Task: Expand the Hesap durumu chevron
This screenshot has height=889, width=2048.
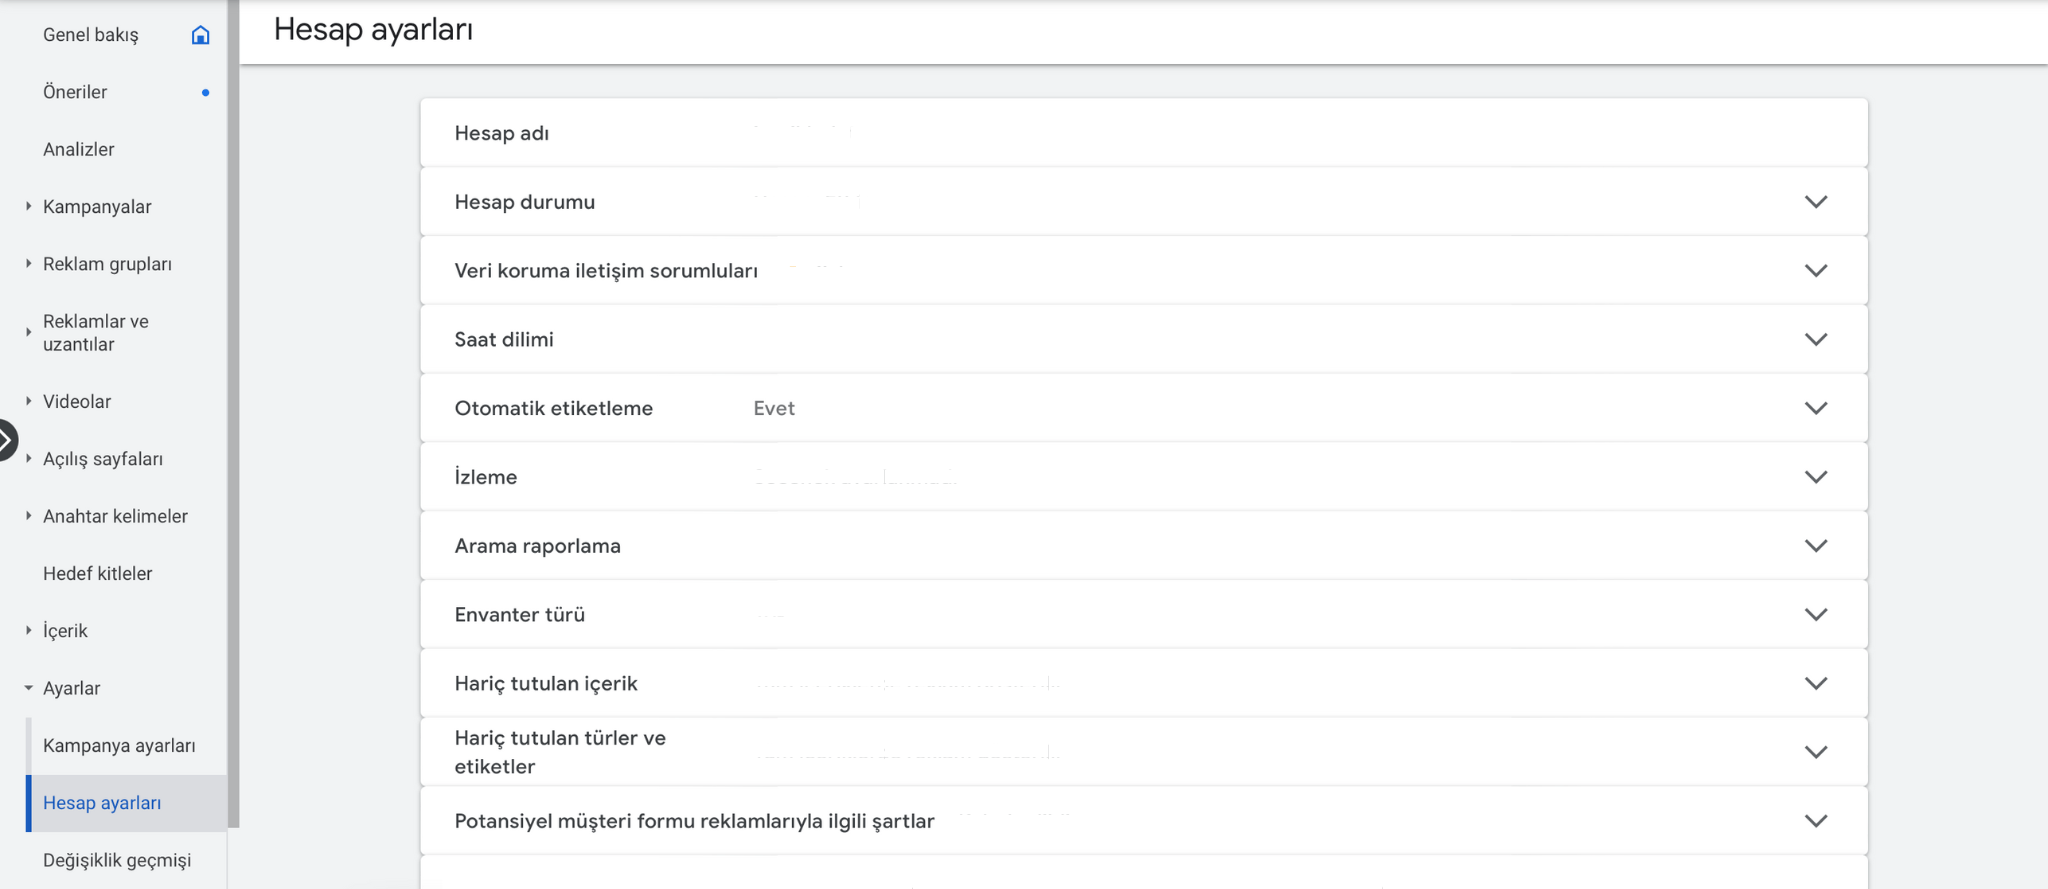Action: point(1815,202)
